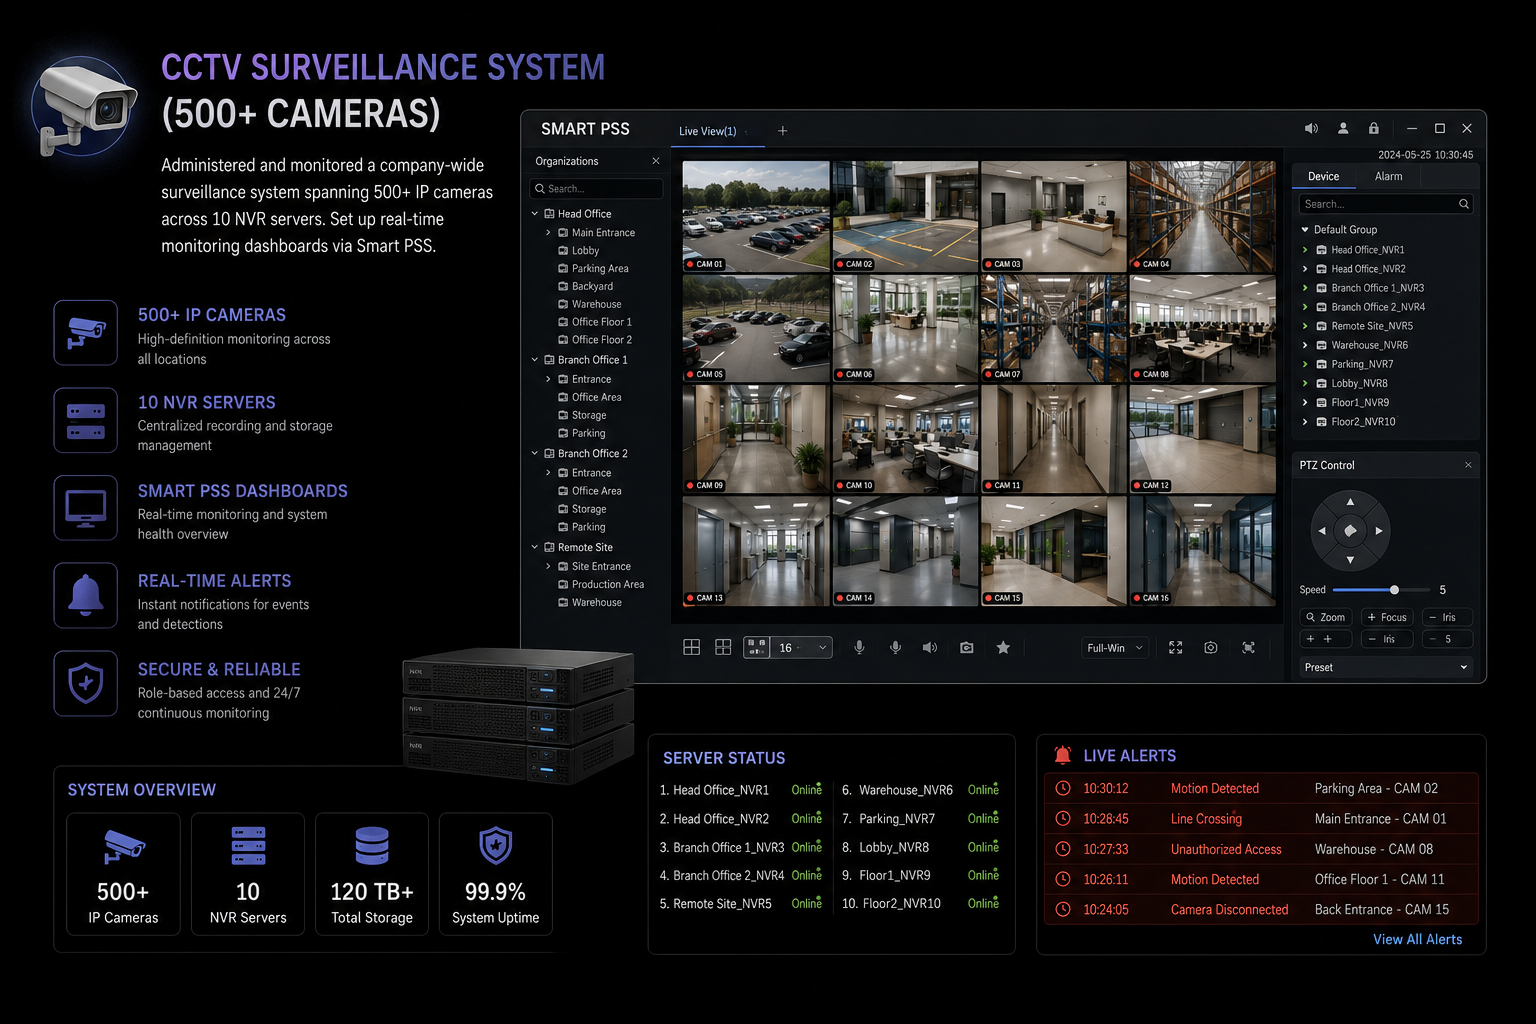Tilt camera up with PTZ up arrow
Screen dimensions: 1536x1024
pos(1350,502)
